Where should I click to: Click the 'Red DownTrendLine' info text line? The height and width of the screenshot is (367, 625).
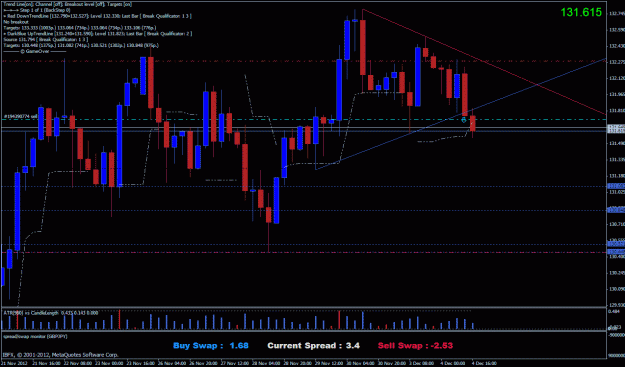click(x=98, y=16)
